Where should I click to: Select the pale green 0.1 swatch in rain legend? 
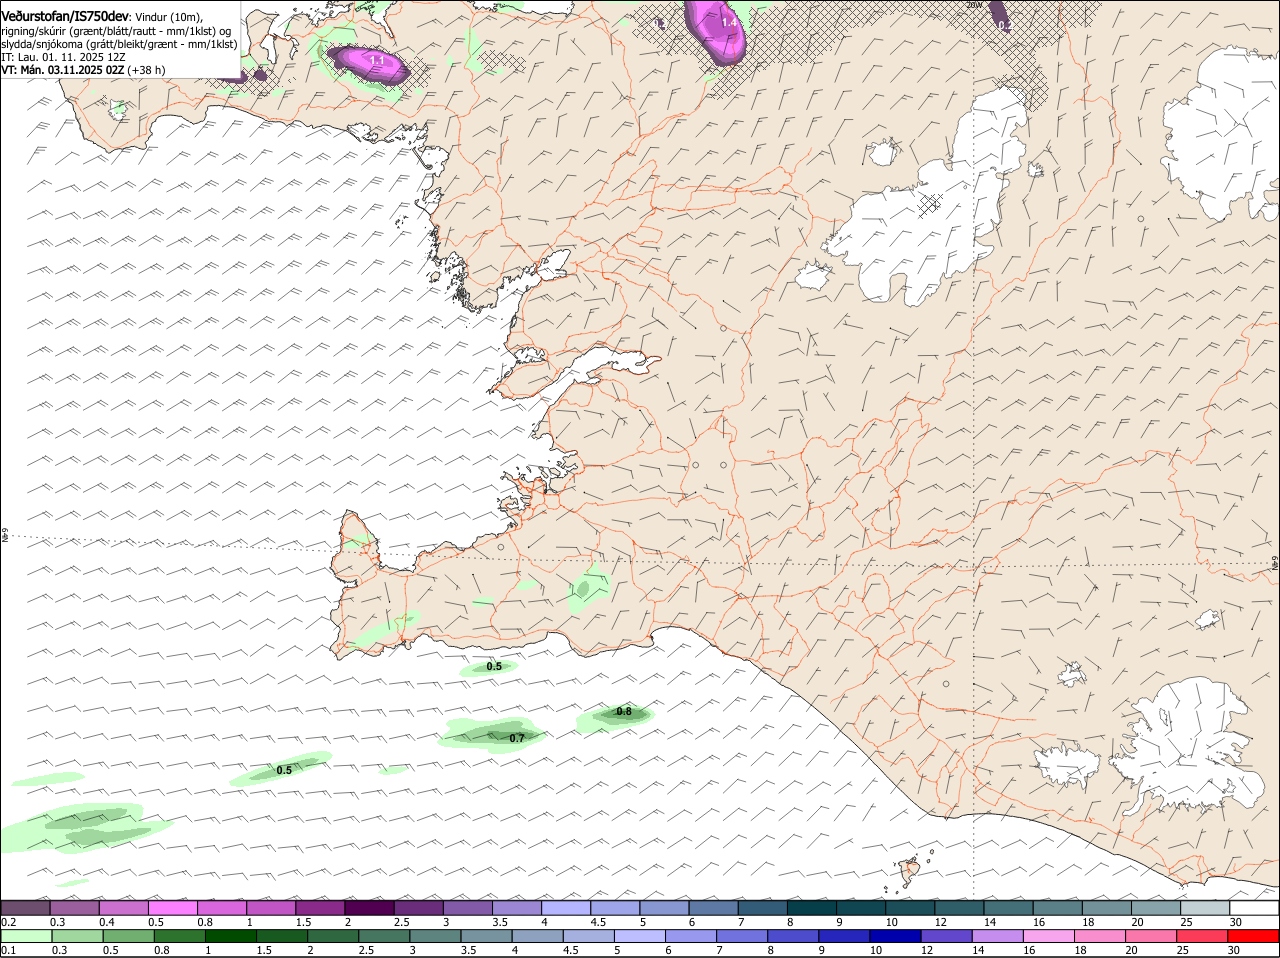click(x=26, y=936)
